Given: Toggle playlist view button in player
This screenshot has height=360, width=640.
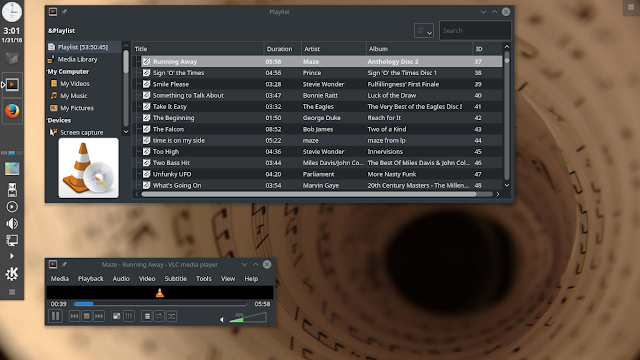Looking at the screenshot, I should point(147,316).
